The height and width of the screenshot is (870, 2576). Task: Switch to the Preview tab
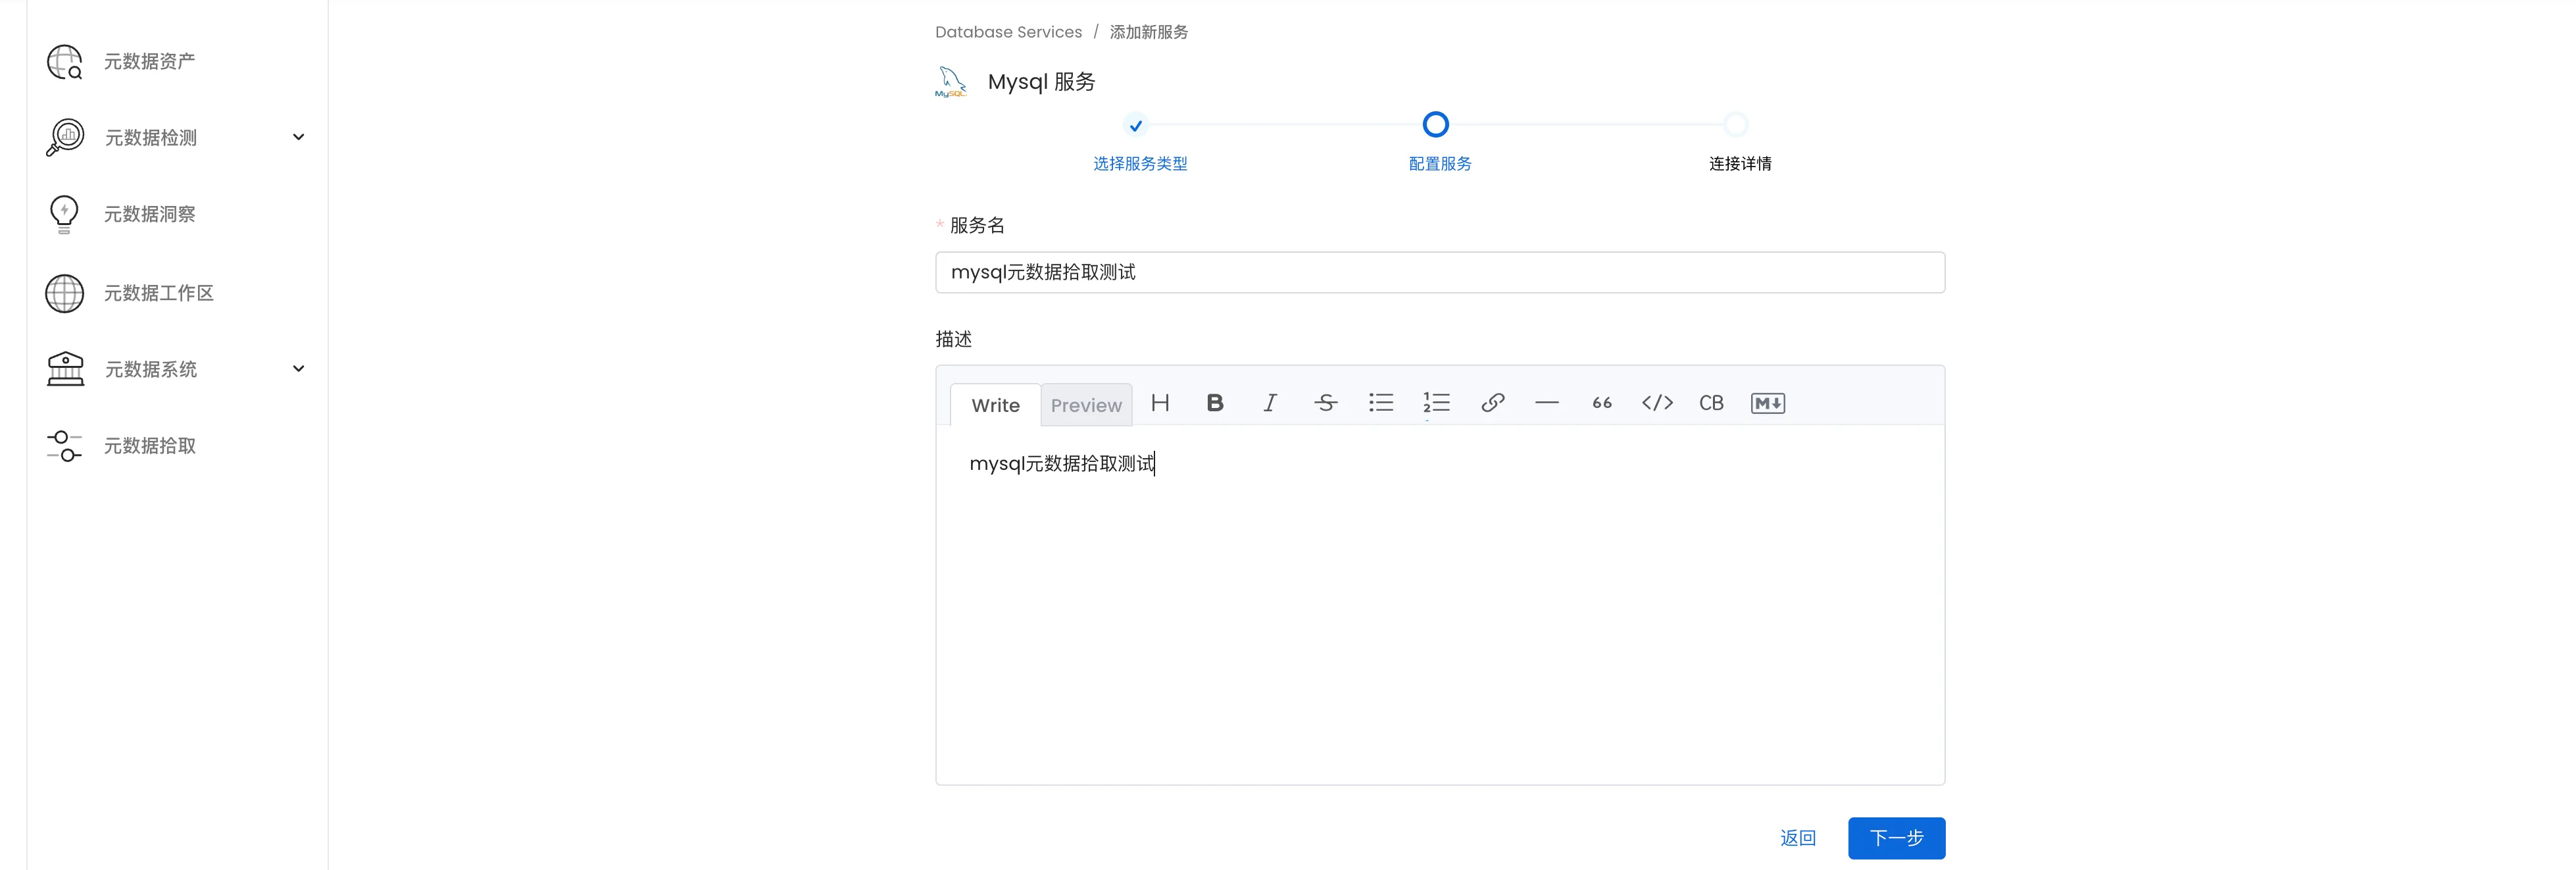[1086, 405]
